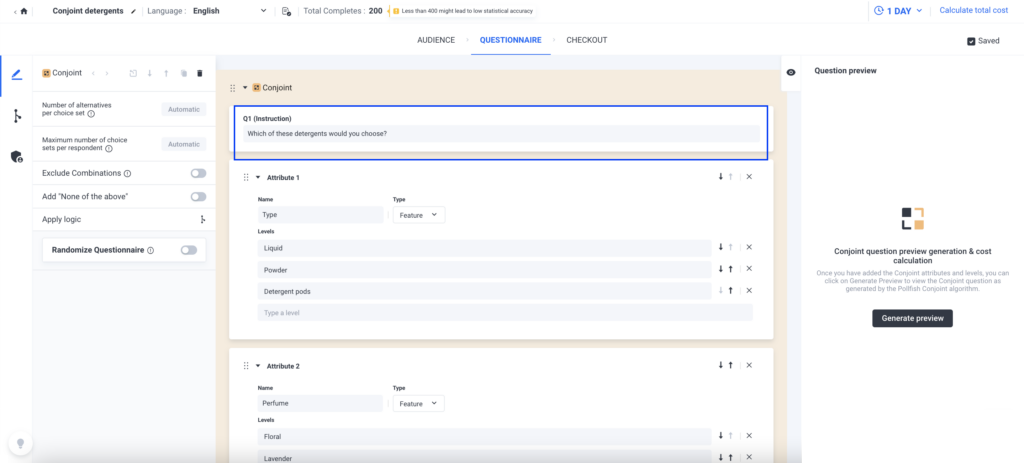Show info for Randomize Questionnaire
This screenshot has height=463, width=1024.
(150, 250)
